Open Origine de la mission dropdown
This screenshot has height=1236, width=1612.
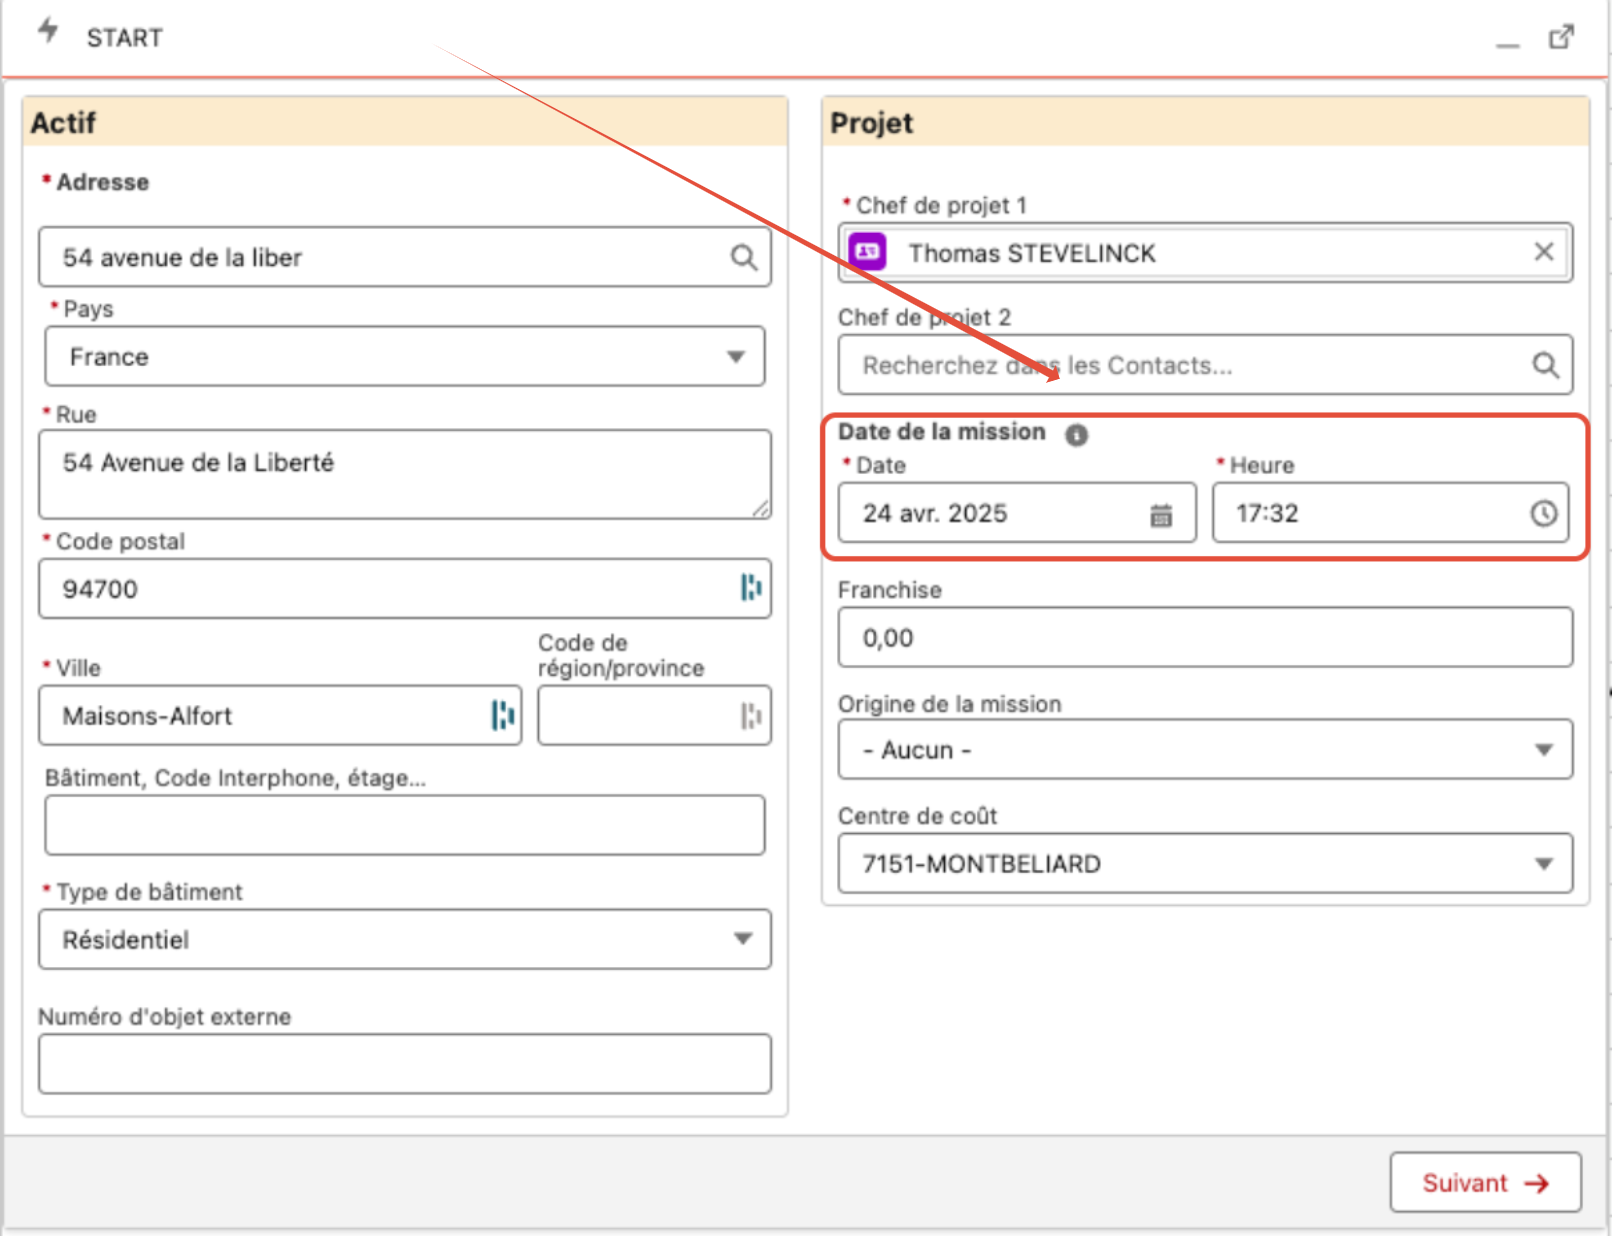[1205, 749]
